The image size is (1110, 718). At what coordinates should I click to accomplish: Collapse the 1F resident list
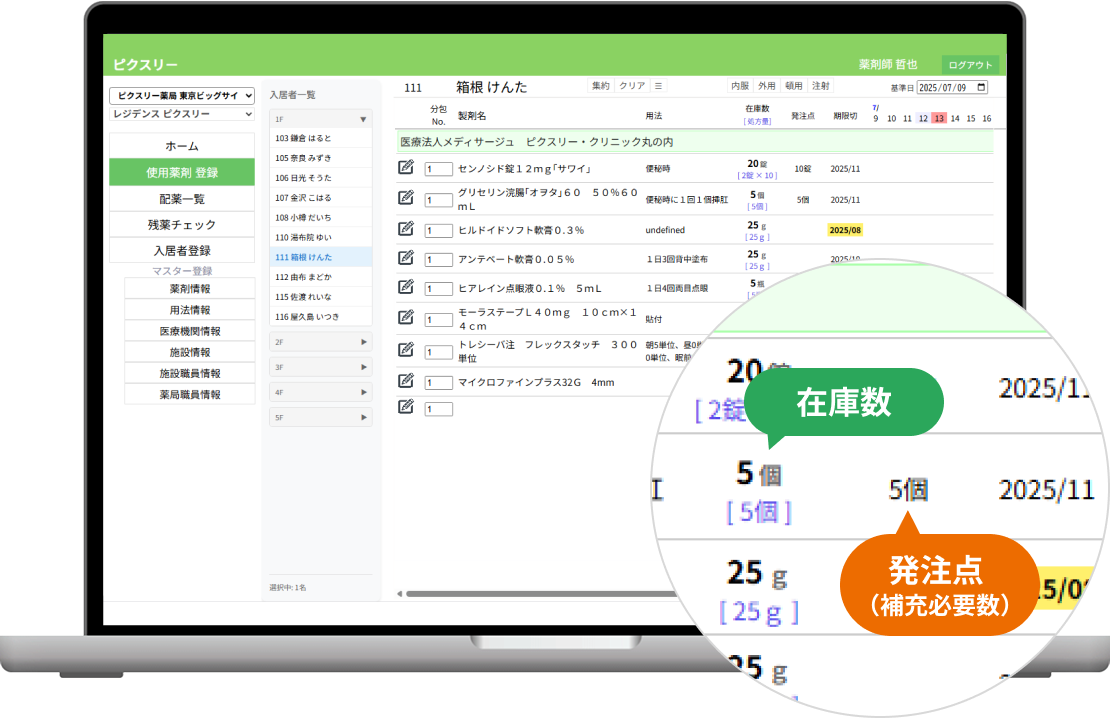click(320, 119)
